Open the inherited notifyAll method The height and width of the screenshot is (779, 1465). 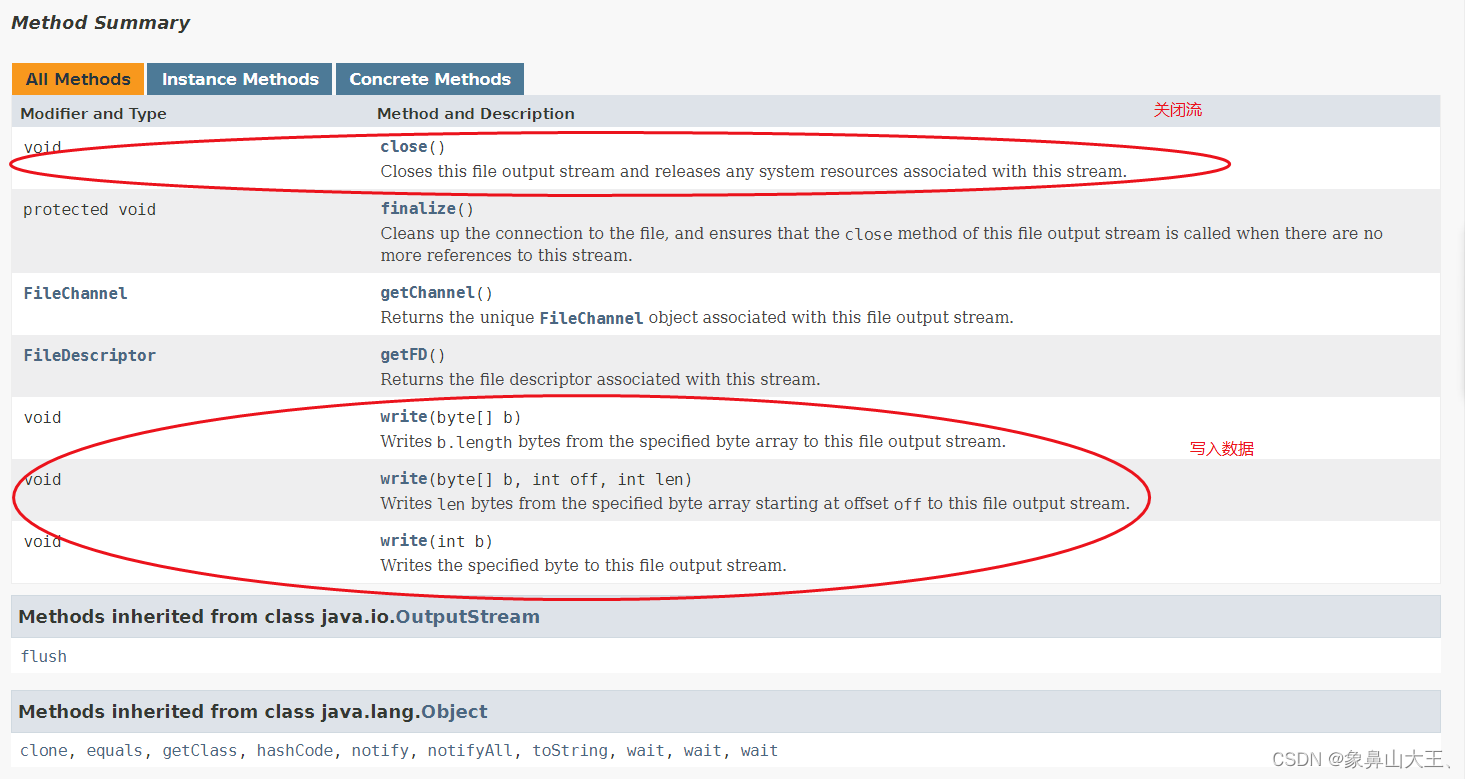(470, 750)
